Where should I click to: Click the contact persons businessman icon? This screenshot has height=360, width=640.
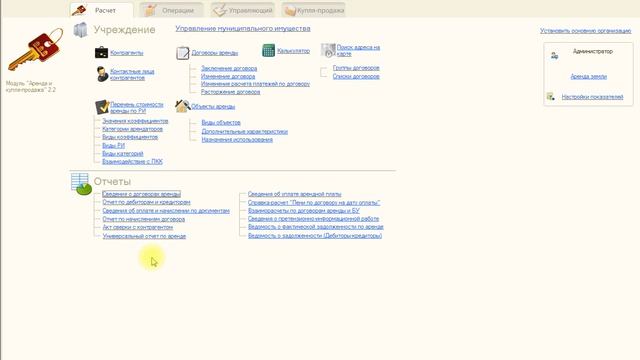[102, 74]
